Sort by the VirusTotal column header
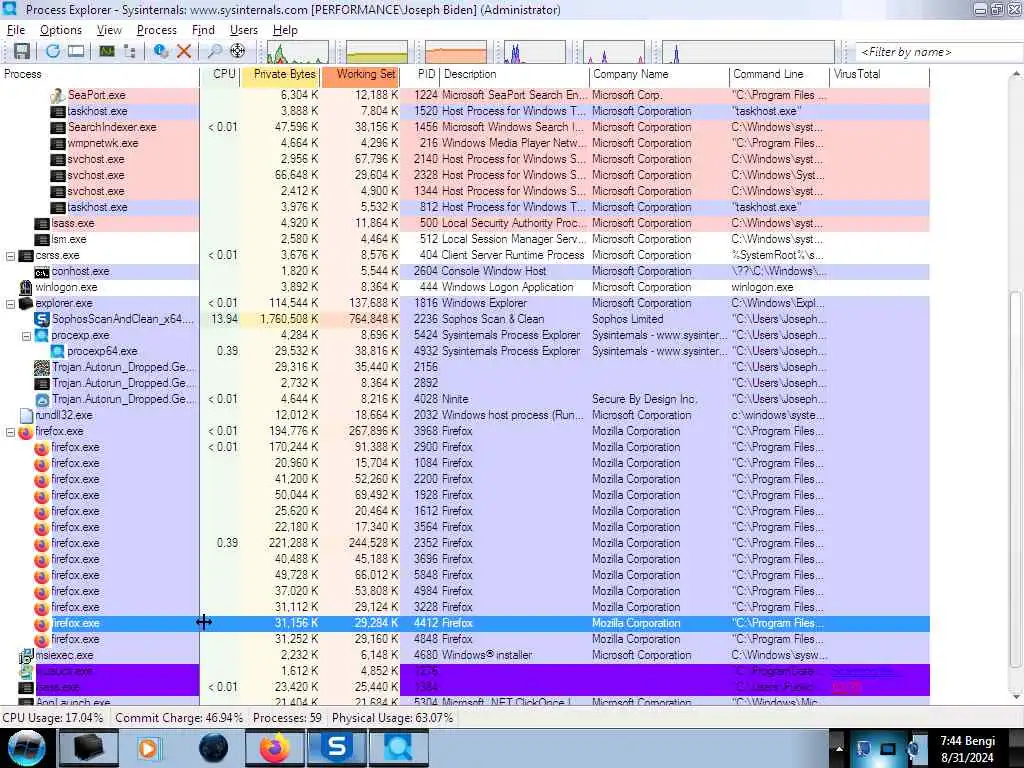The width and height of the screenshot is (1024, 768). pyautogui.click(x=880, y=74)
